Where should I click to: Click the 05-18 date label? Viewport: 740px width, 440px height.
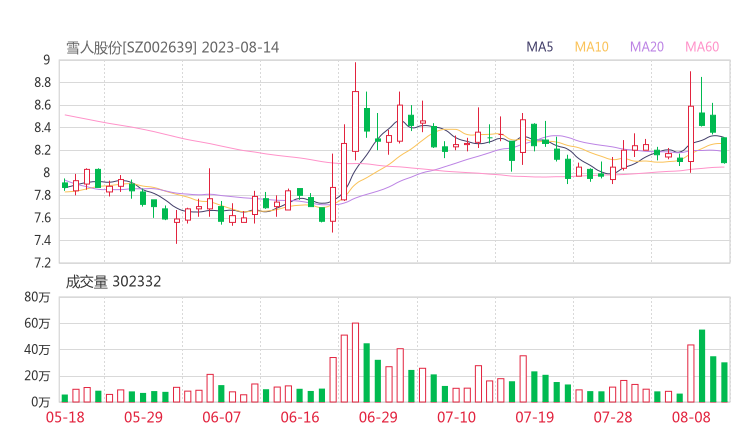[x=65, y=417]
